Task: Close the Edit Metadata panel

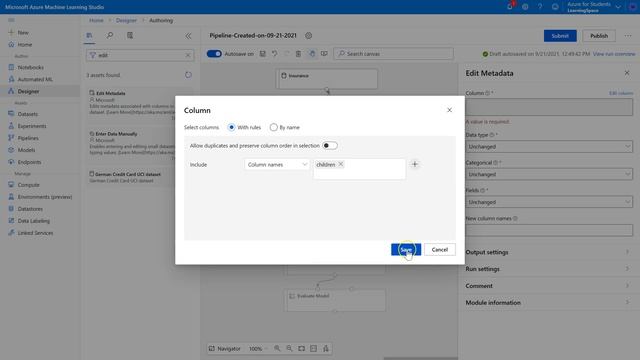Action: [627, 73]
